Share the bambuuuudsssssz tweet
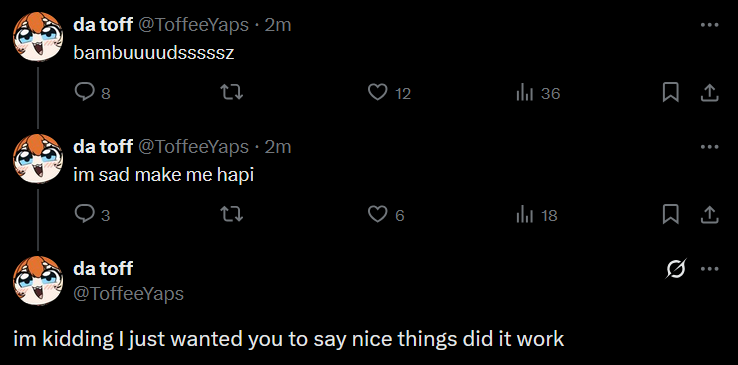 point(710,93)
